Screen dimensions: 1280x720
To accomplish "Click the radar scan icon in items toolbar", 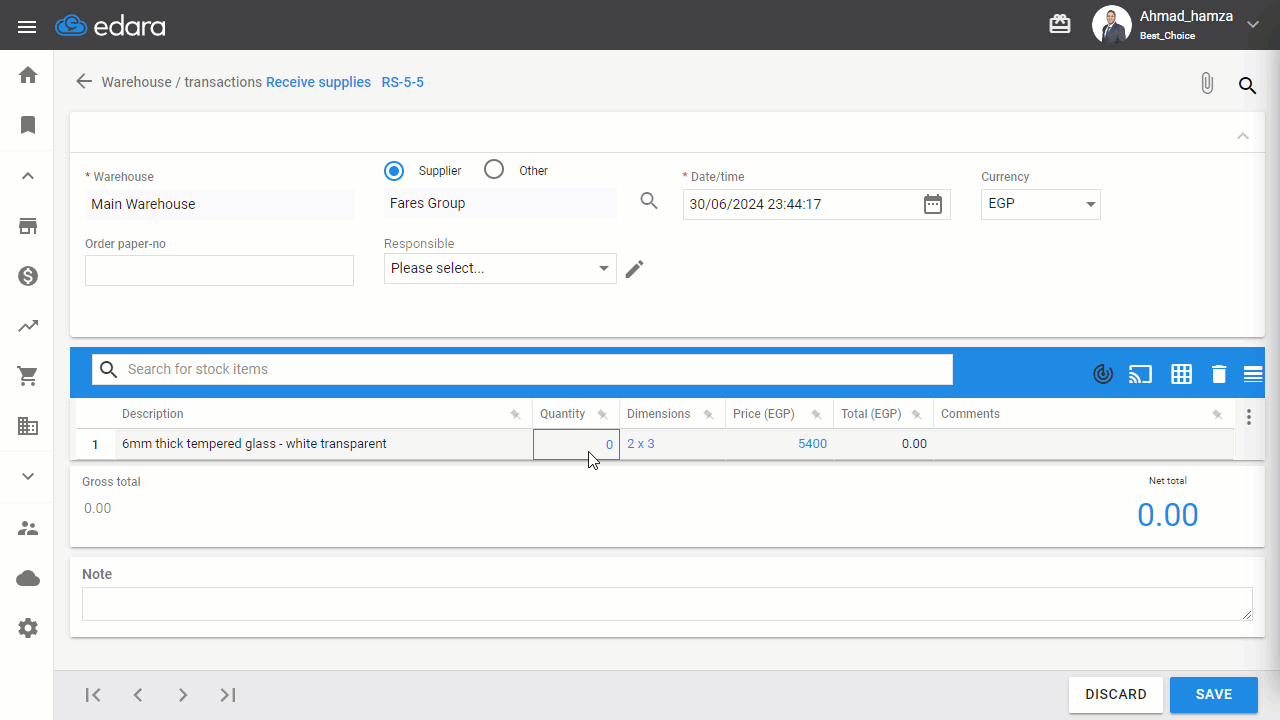I will click(1103, 374).
